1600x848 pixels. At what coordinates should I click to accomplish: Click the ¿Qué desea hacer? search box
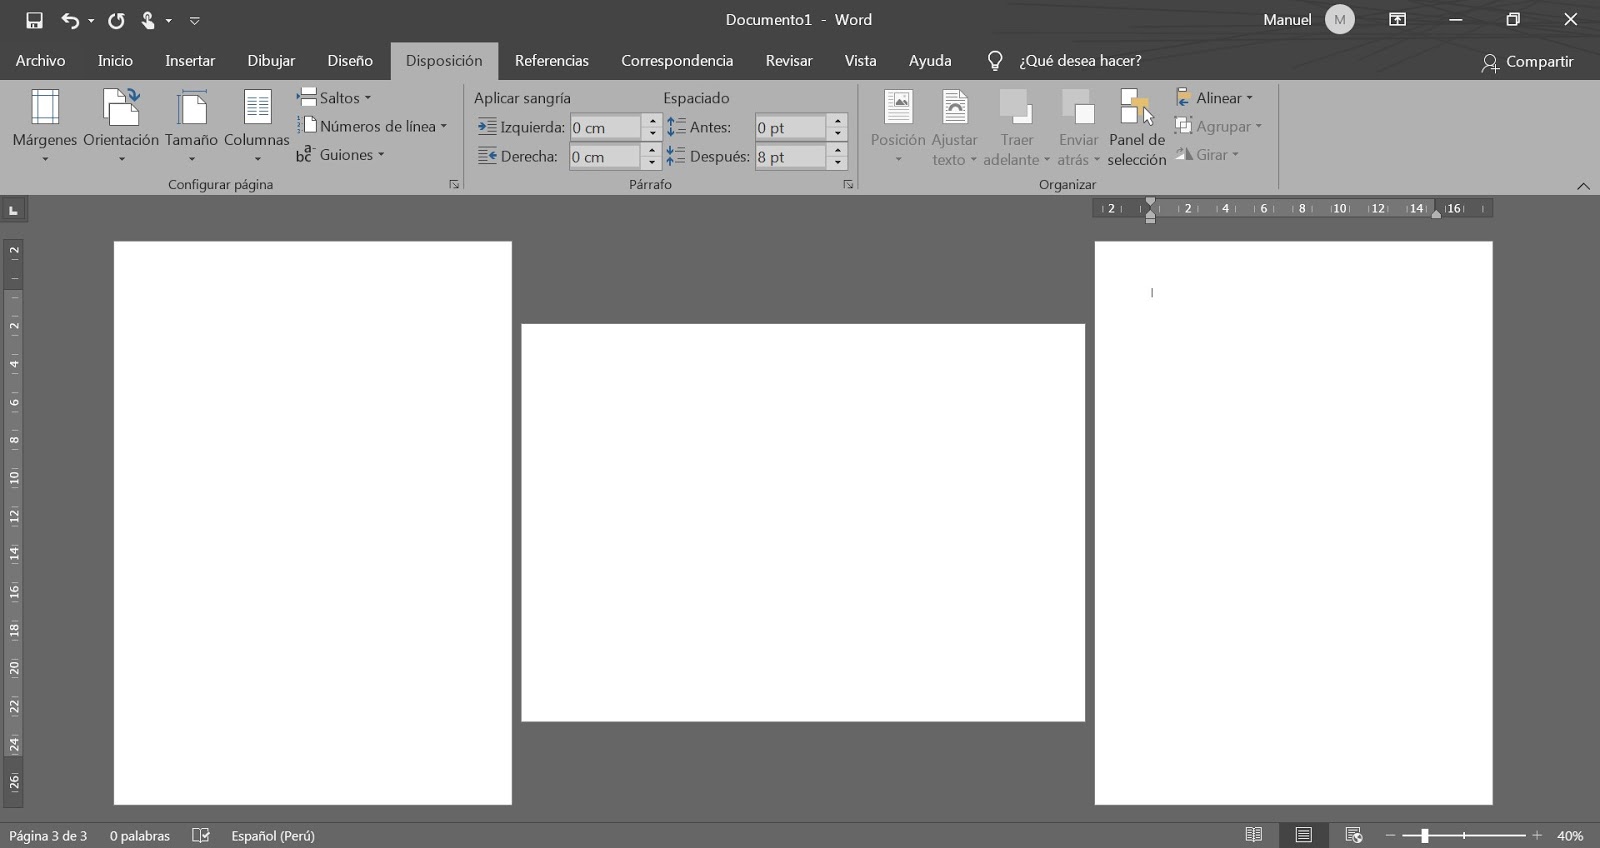click(x=1080, y=61)
